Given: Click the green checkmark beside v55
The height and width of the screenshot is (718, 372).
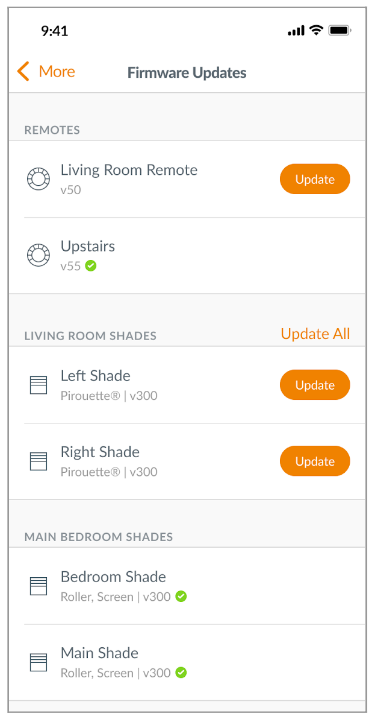Looking at the screenshot, I should (91, 266).
